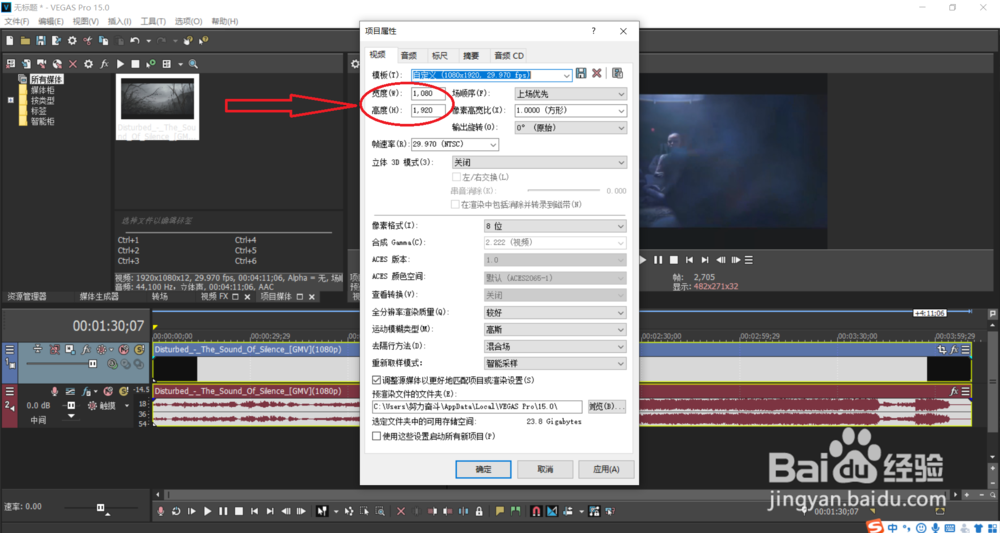
Task: Open output rotation dropdown
Action: [571, 128]
